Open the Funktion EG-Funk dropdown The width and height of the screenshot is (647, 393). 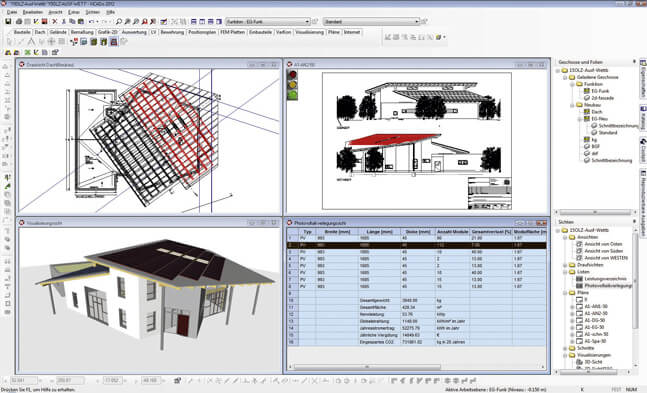pyautogui.click(x=267, y=21)
